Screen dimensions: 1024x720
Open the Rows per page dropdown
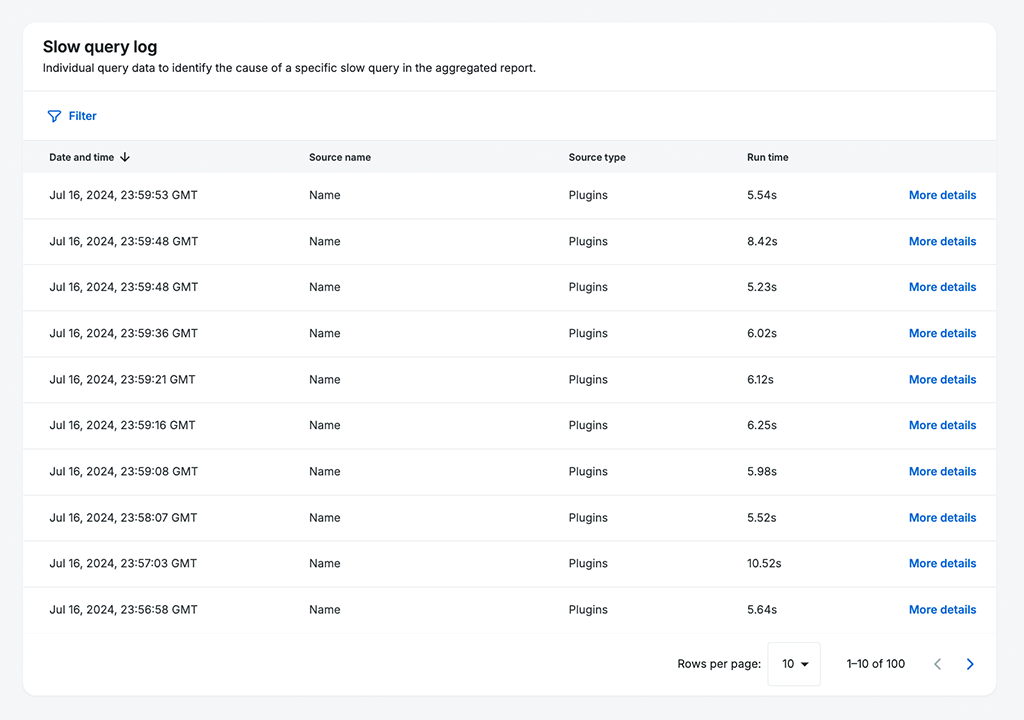point(794,664)
